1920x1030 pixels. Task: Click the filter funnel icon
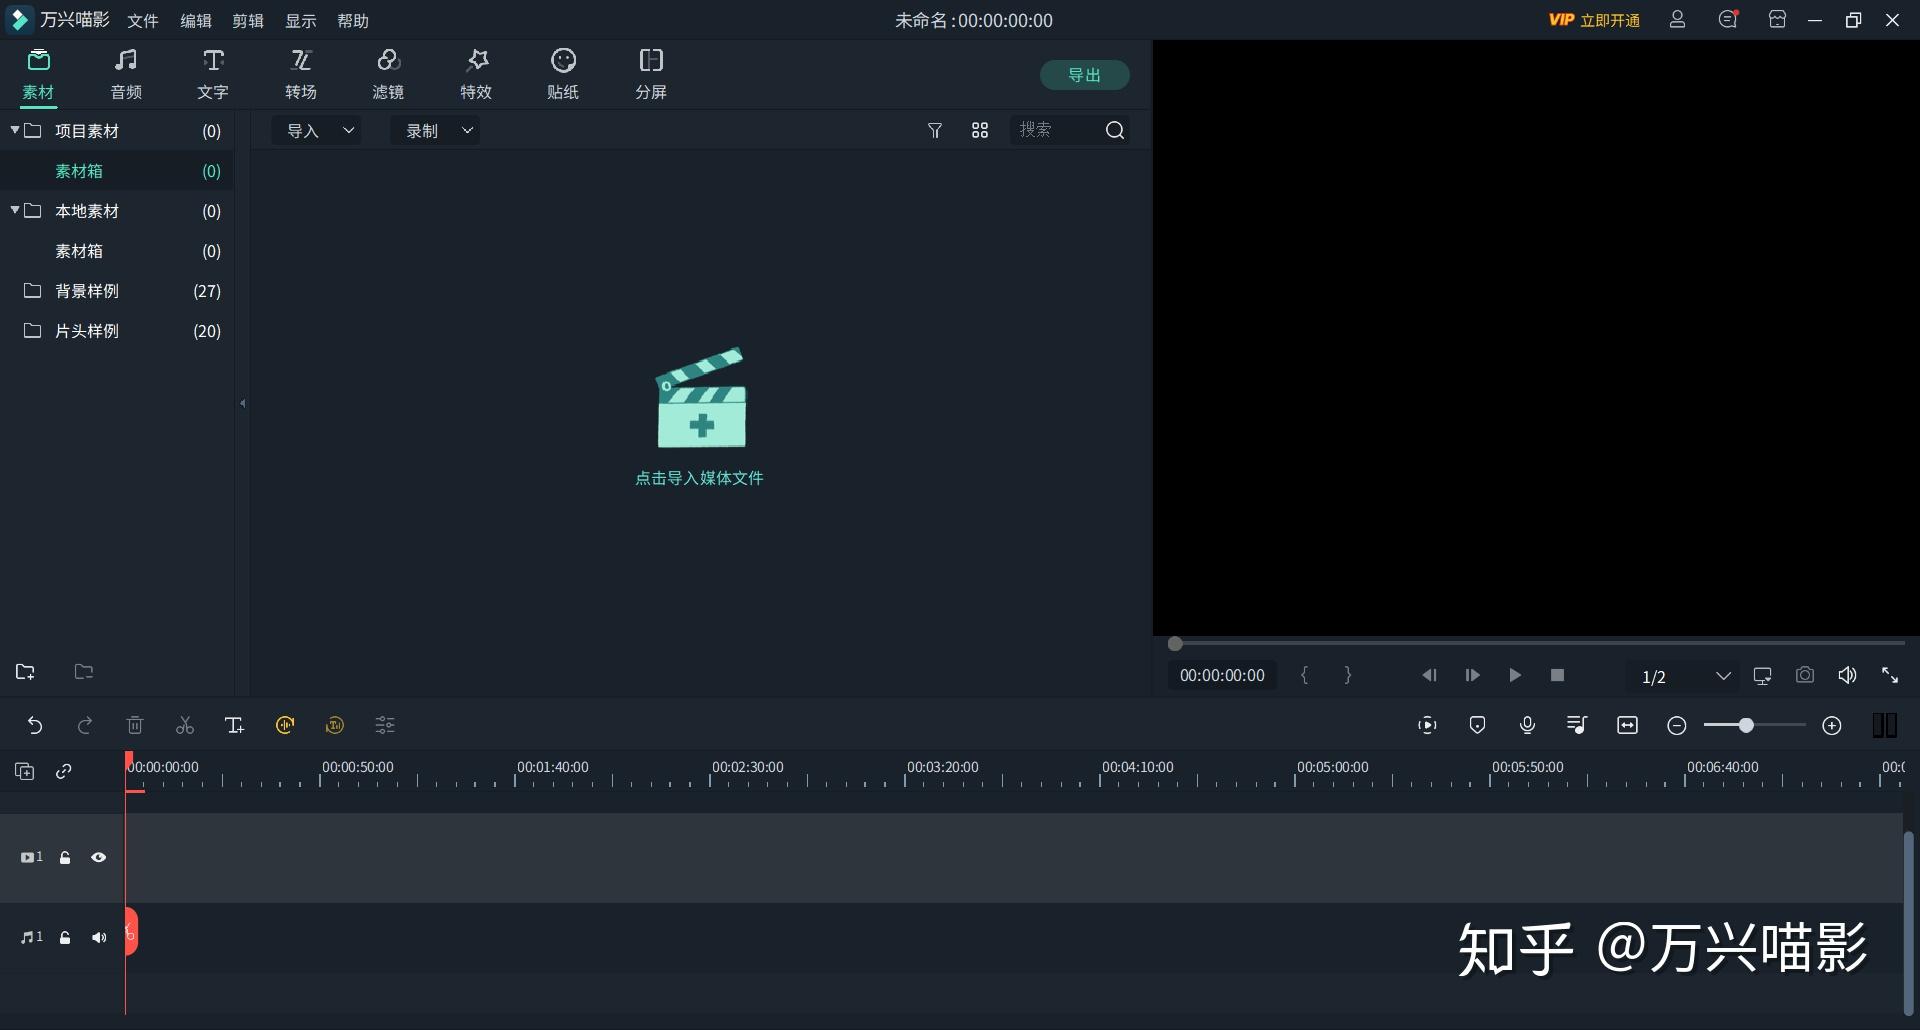935,130
